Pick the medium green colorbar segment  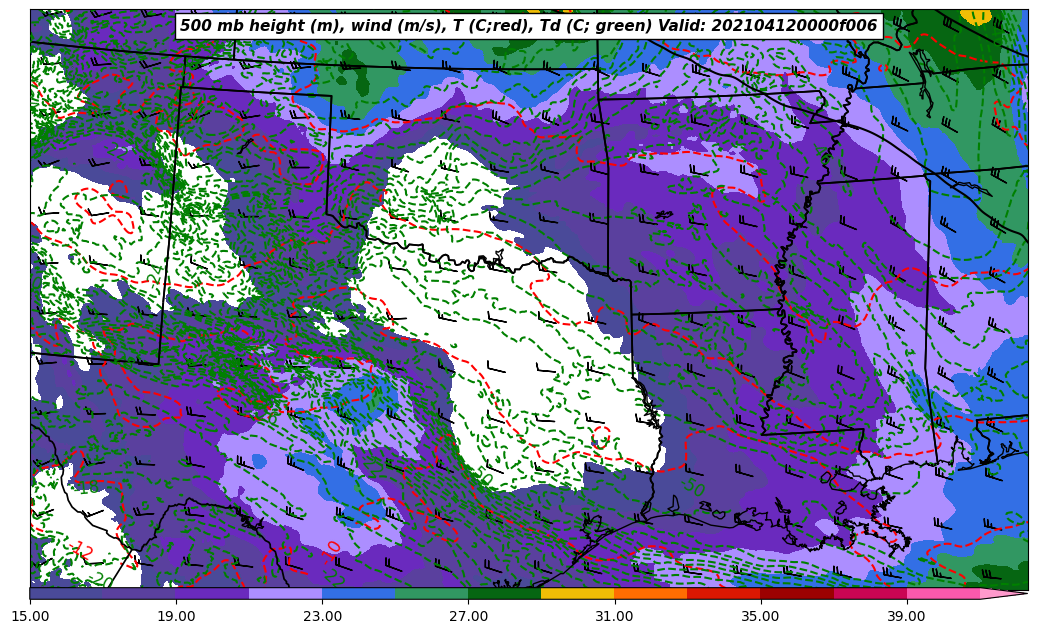(x=431, y=593)
